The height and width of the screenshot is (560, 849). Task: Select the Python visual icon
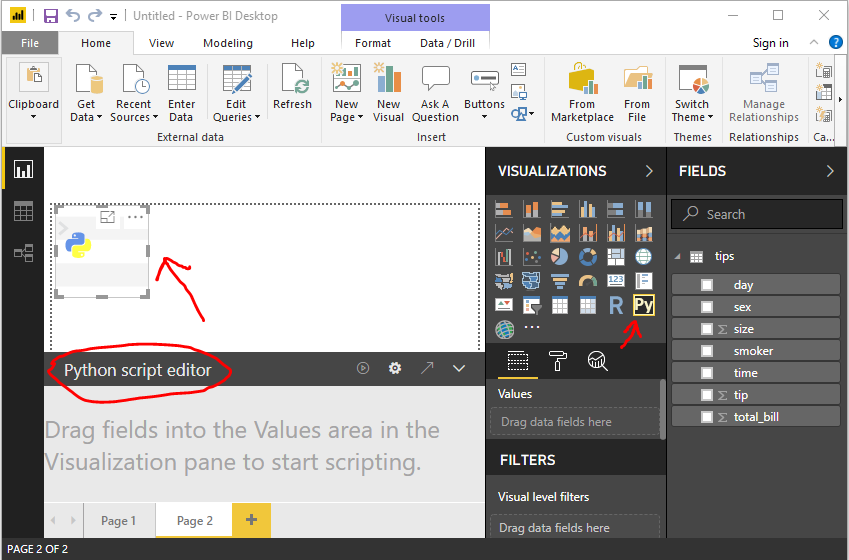[x=643, y=305]
